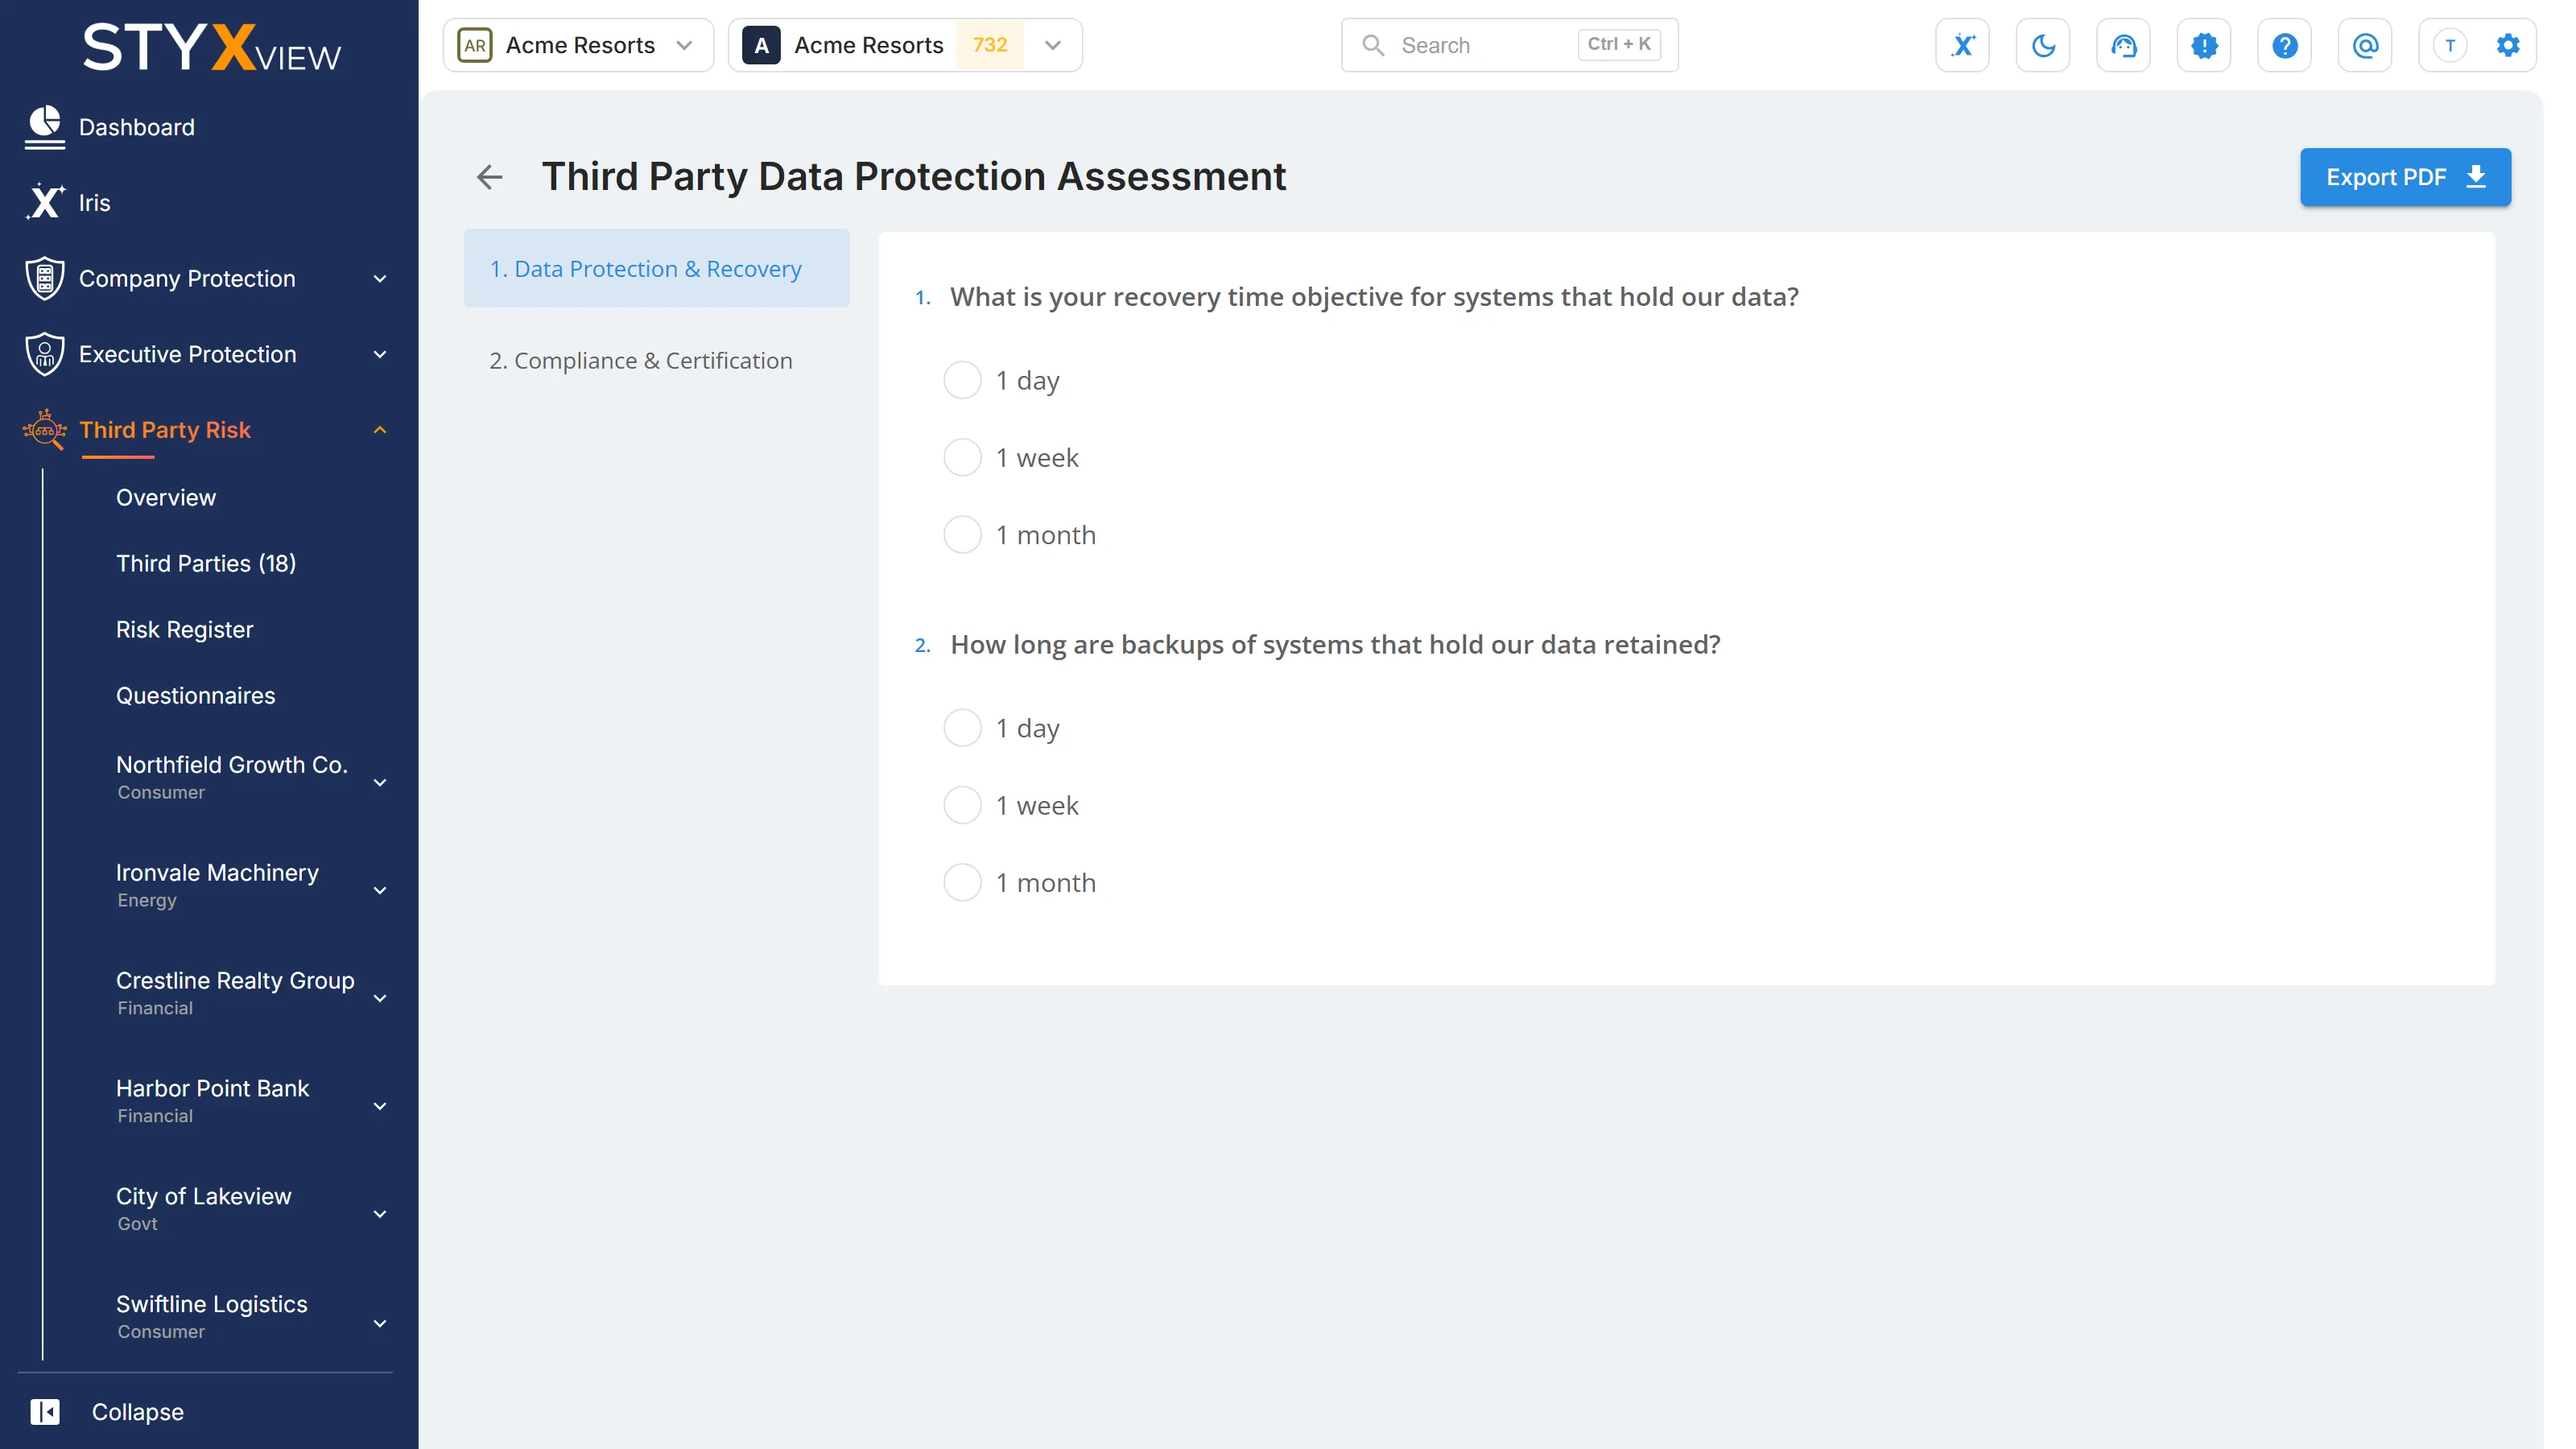
Task: Click the backups retained question text
Action: tap(1335, 645)
